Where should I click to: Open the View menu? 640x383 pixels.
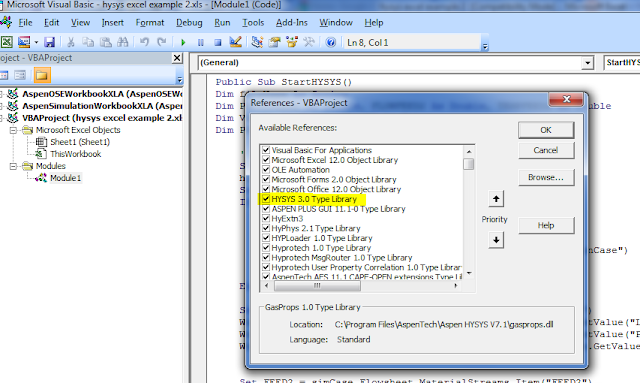(80, 22)
